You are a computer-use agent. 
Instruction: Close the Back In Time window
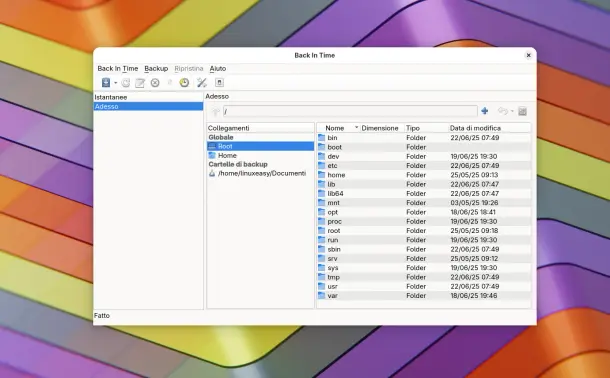click(528, 55)
